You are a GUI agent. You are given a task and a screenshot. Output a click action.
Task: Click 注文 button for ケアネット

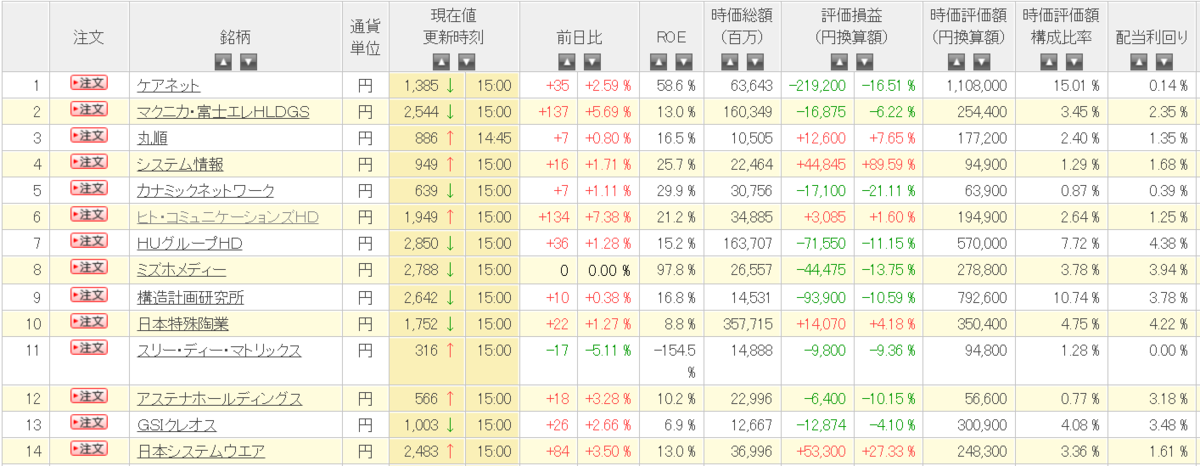click(88, 83)
